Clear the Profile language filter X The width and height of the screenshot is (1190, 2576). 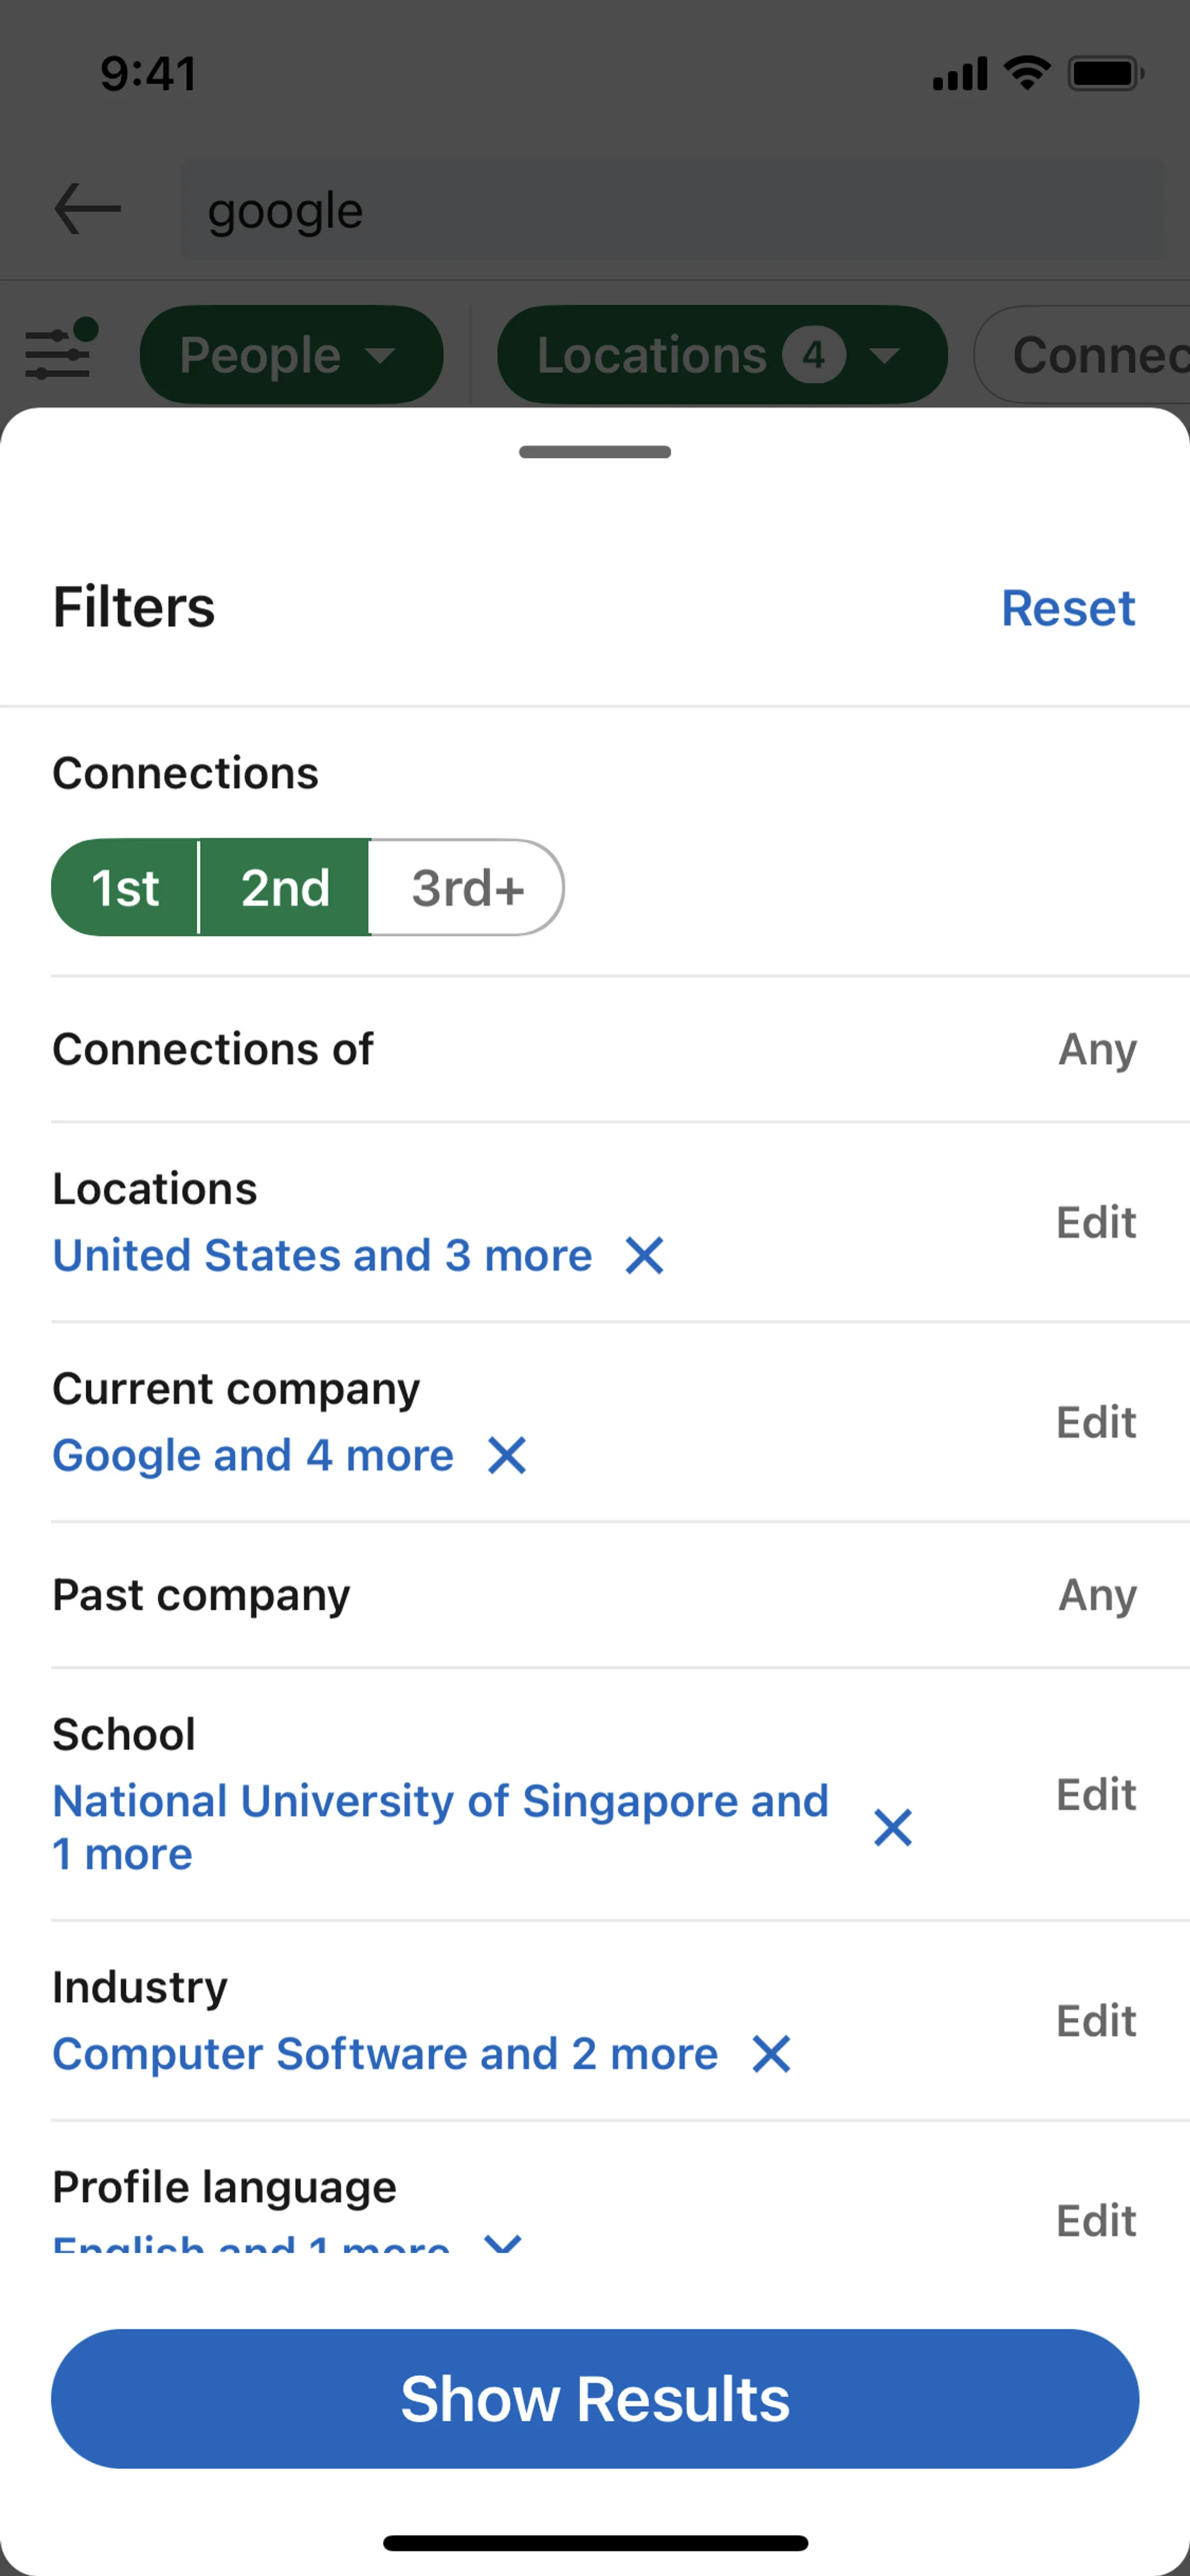click(x=502, y=2244)
